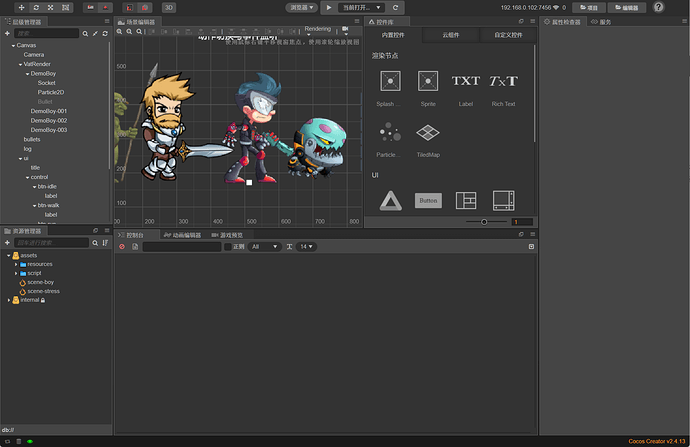This screenshot has height=447, width=690.
Task: Switch to built-in controls tab (内置控件)
Action: [393, 35]
